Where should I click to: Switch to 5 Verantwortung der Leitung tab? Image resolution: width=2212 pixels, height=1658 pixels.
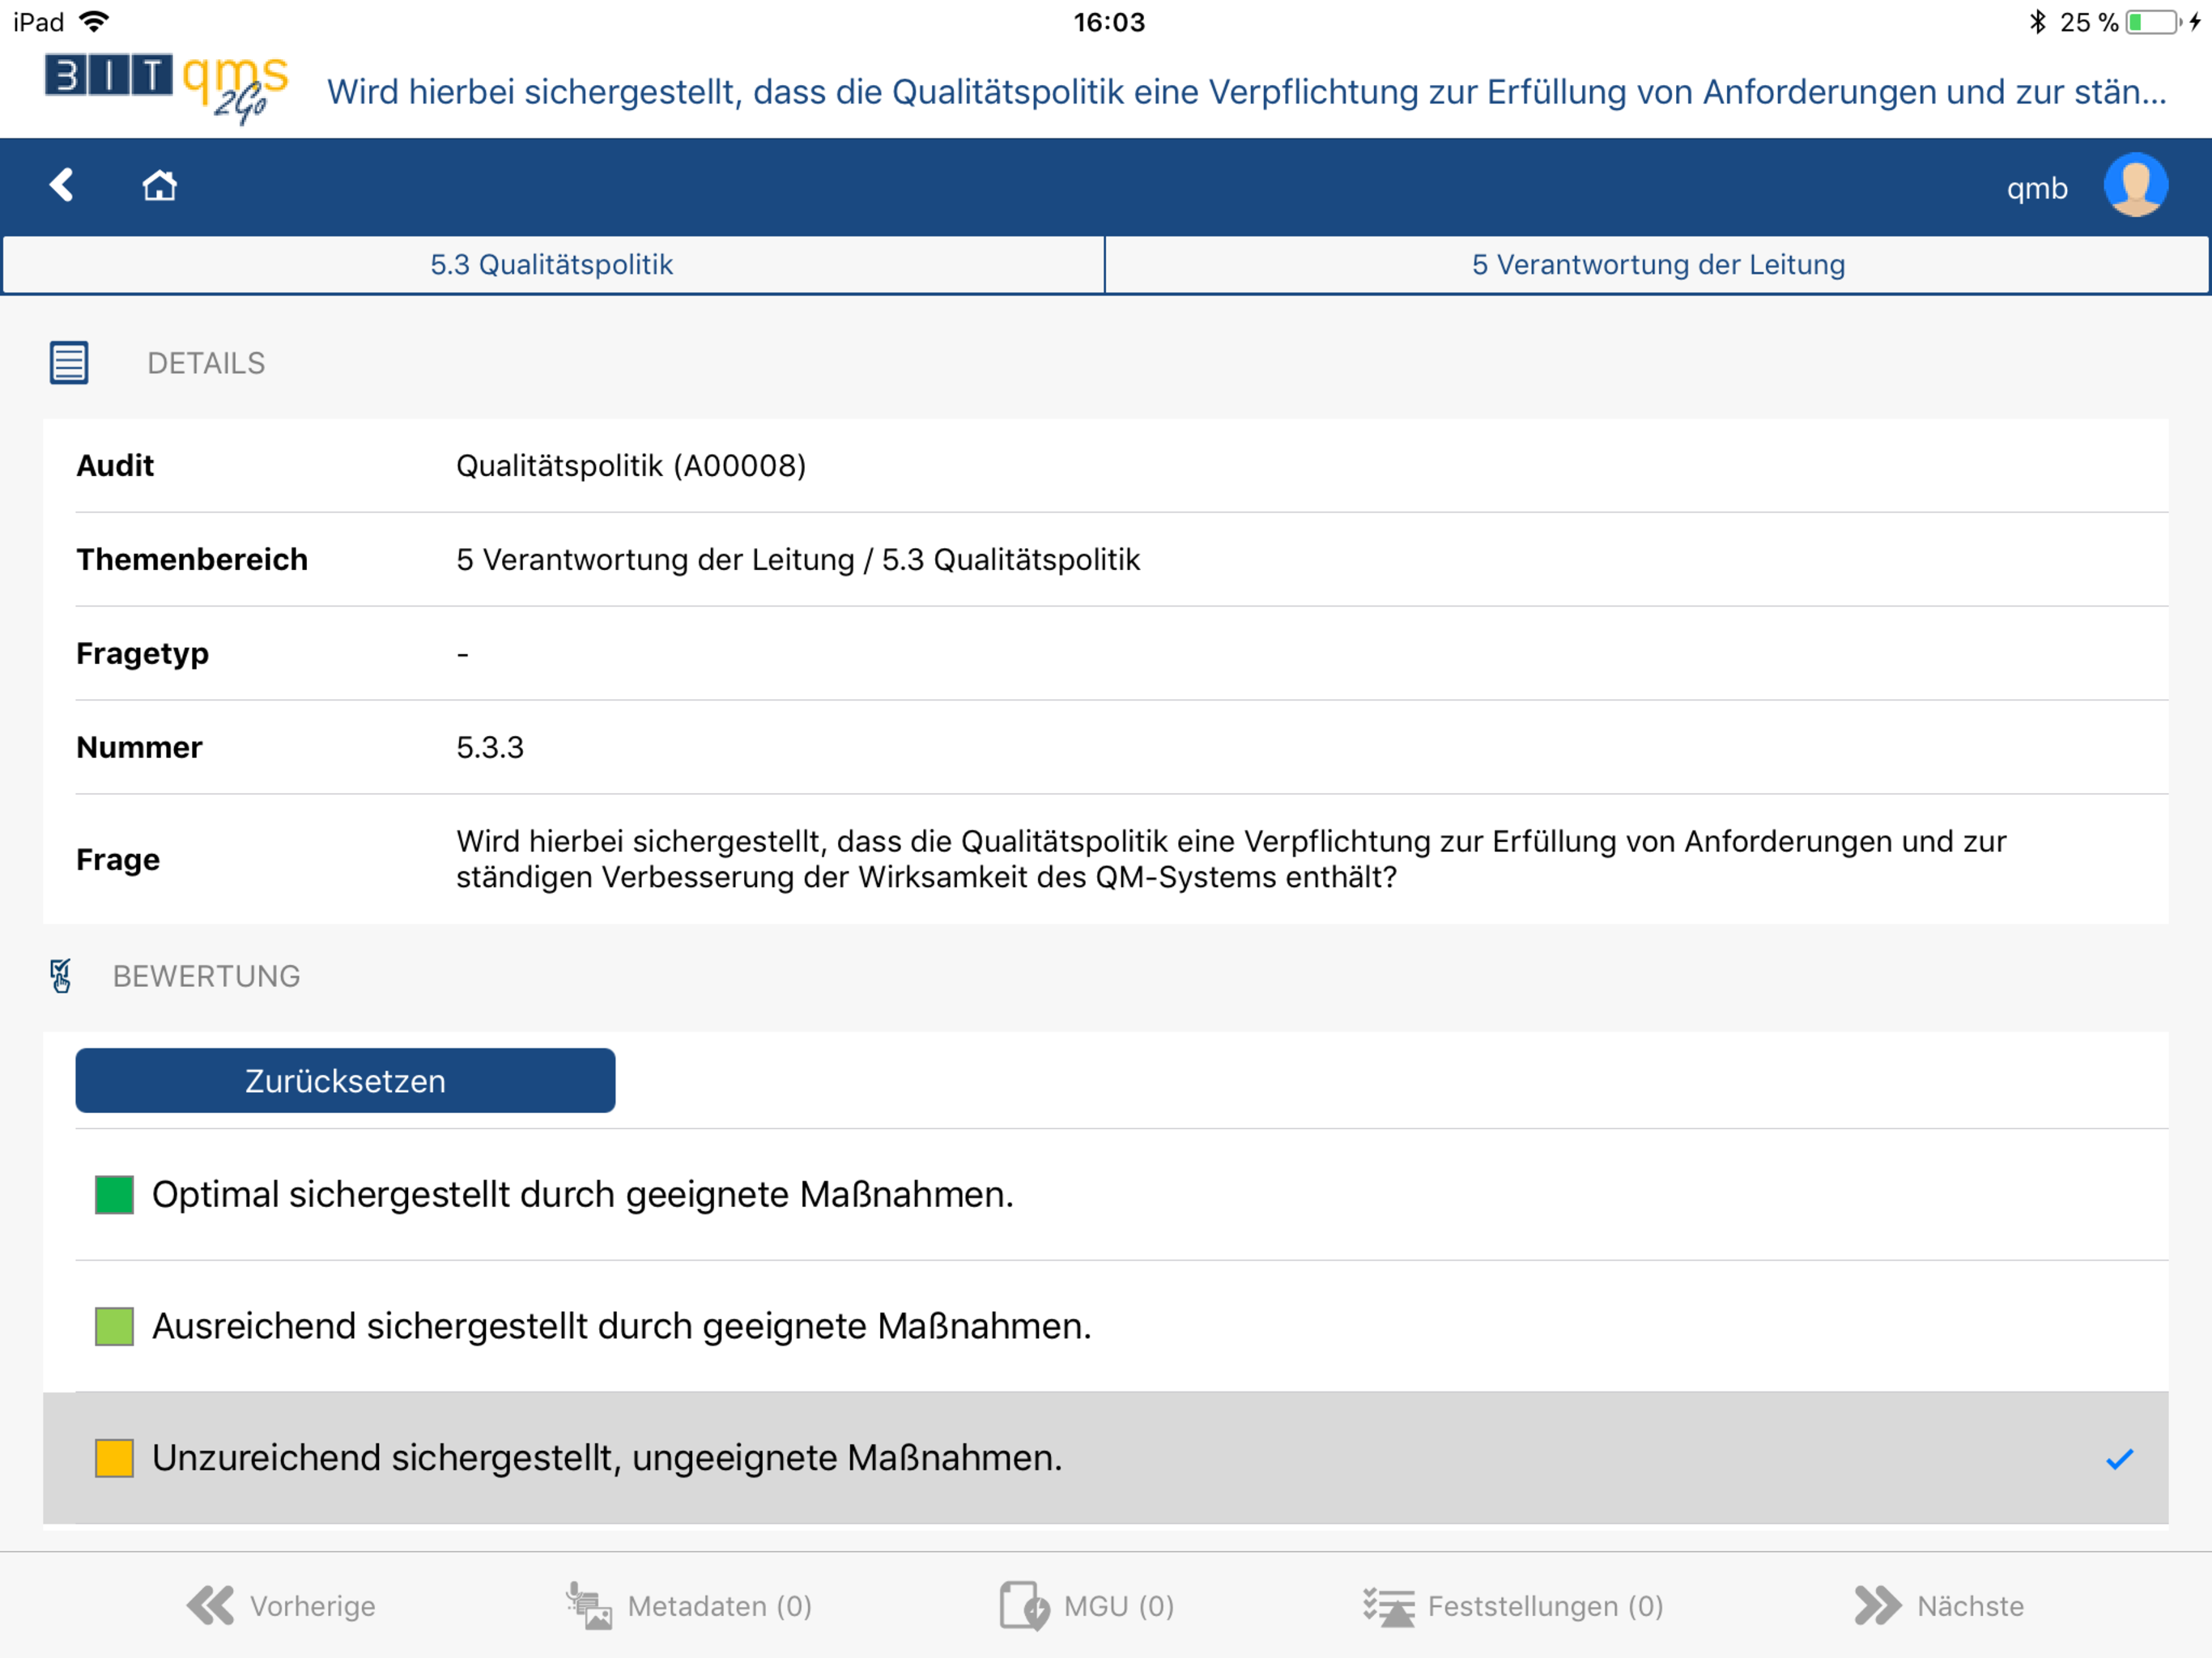click(x=1657, y=265)
